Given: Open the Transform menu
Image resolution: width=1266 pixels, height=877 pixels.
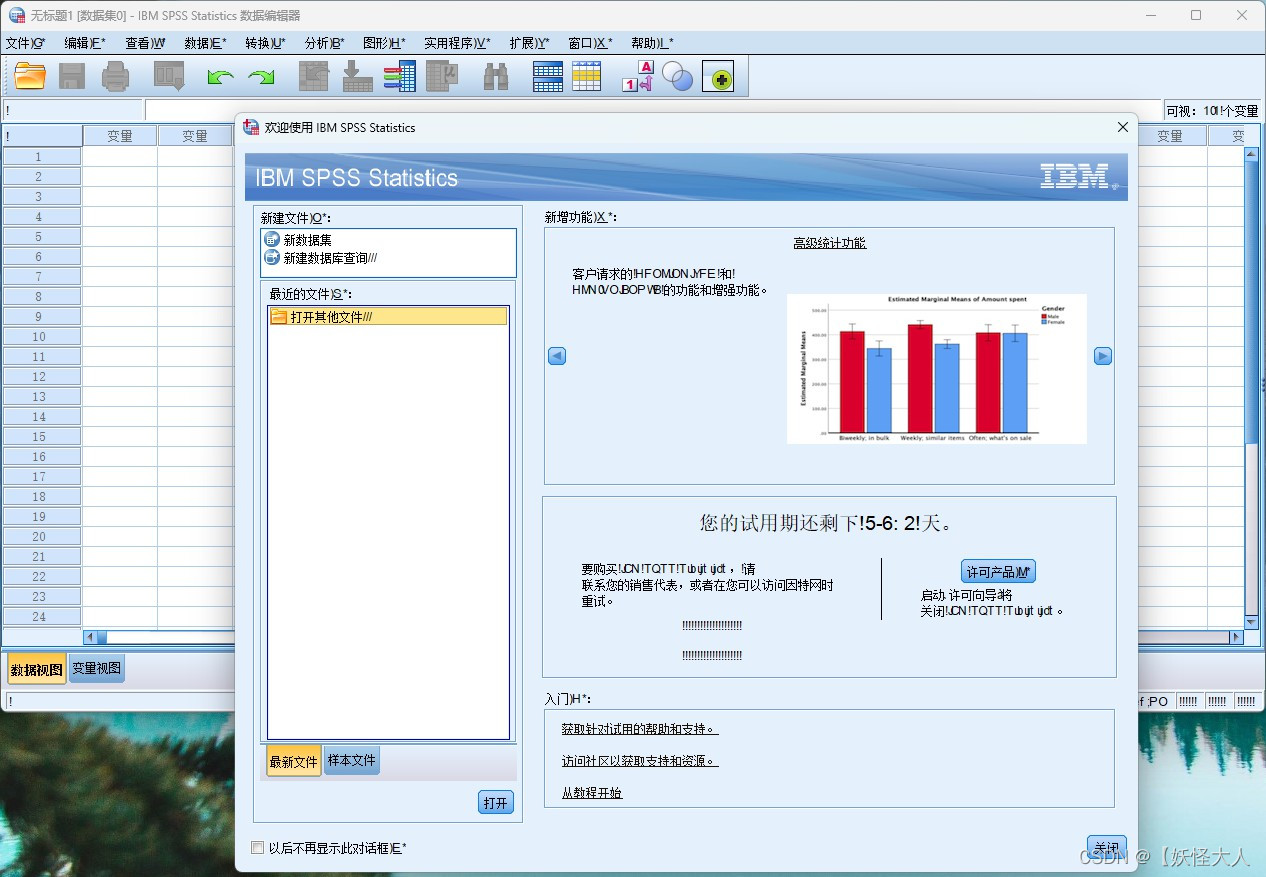Looking at the screenshot, I should click(265, 43).
